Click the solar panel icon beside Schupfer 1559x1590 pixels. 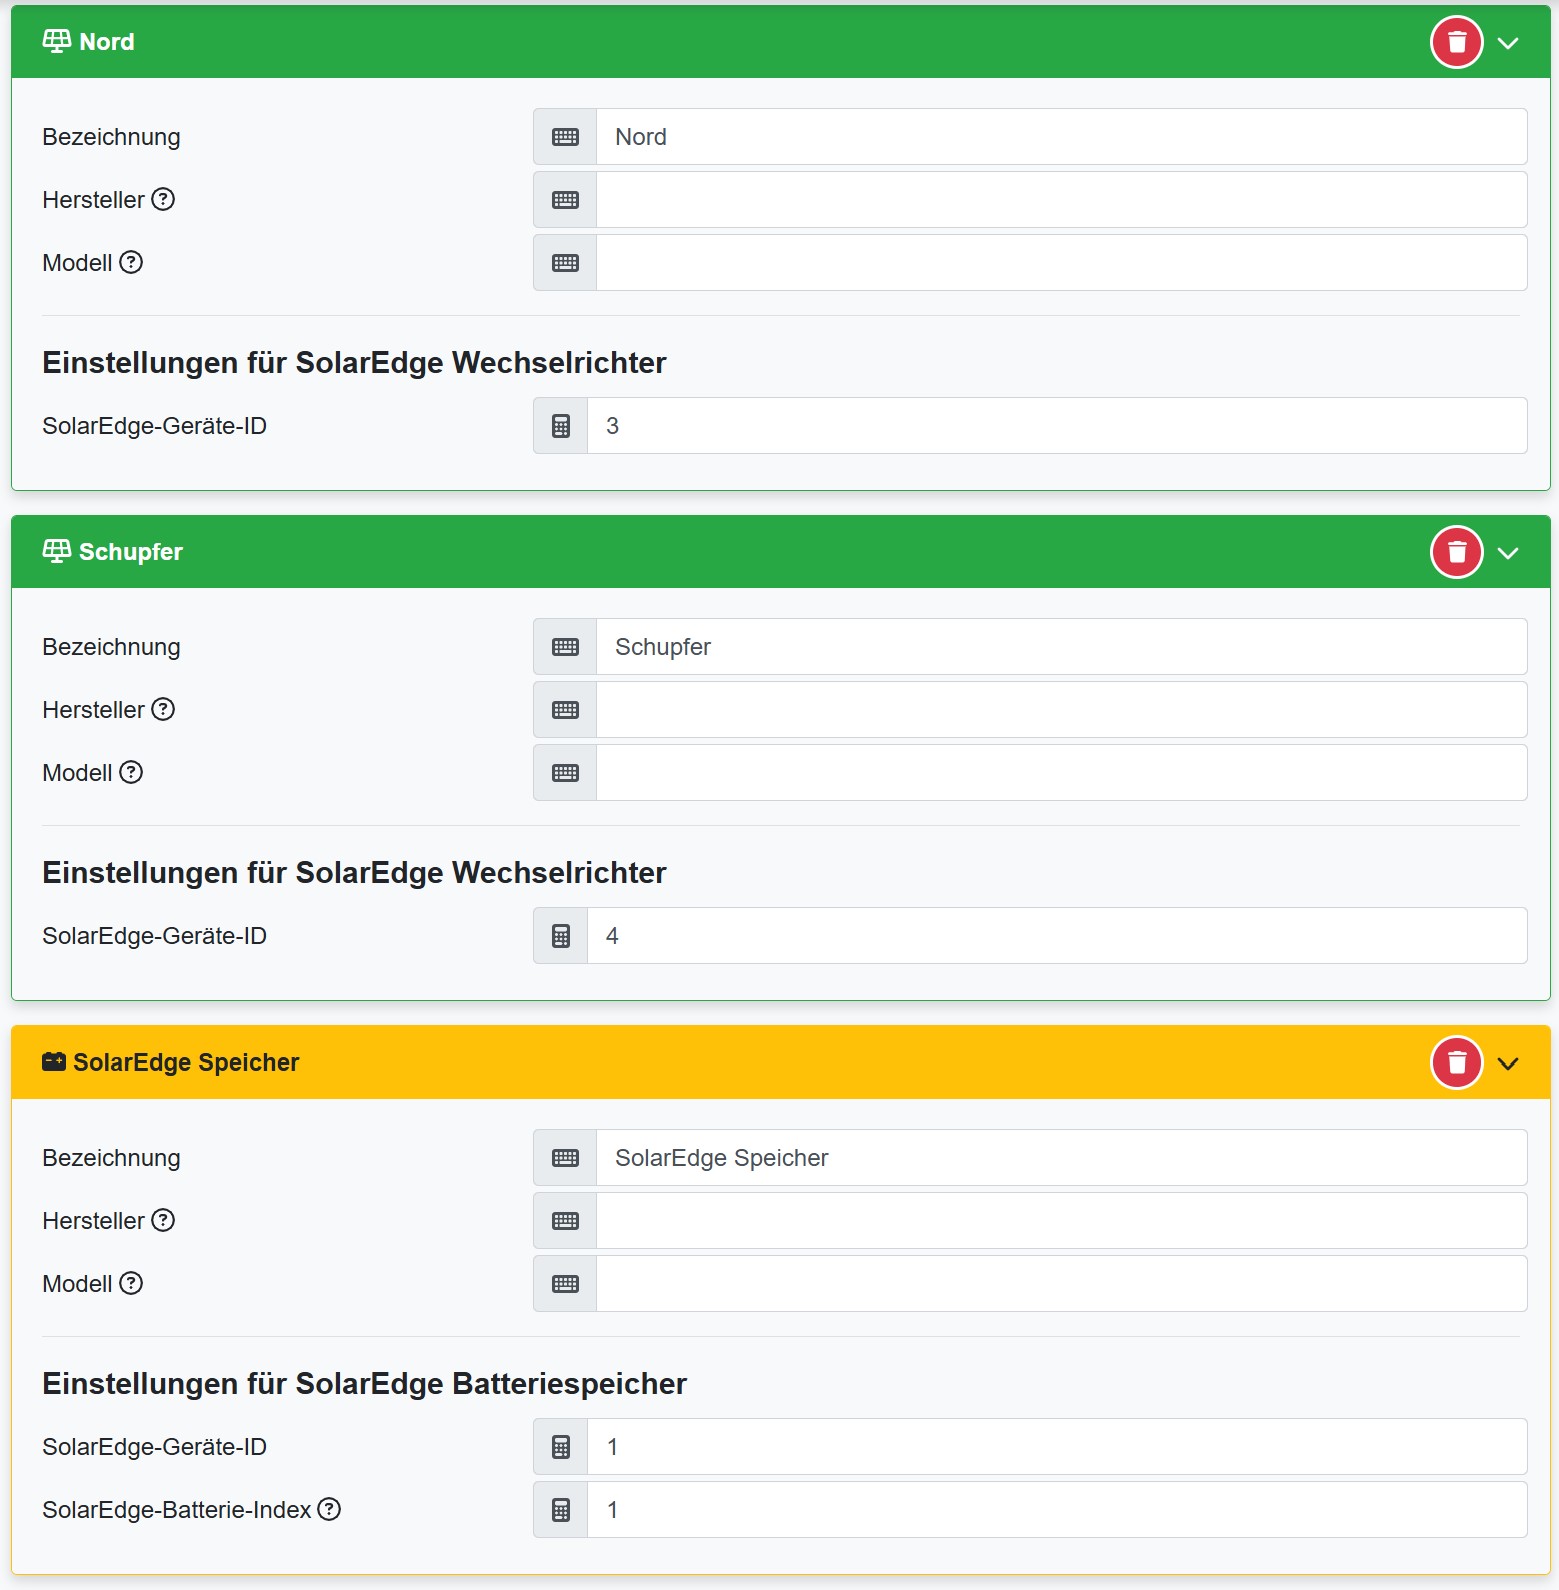pos(57,551)
